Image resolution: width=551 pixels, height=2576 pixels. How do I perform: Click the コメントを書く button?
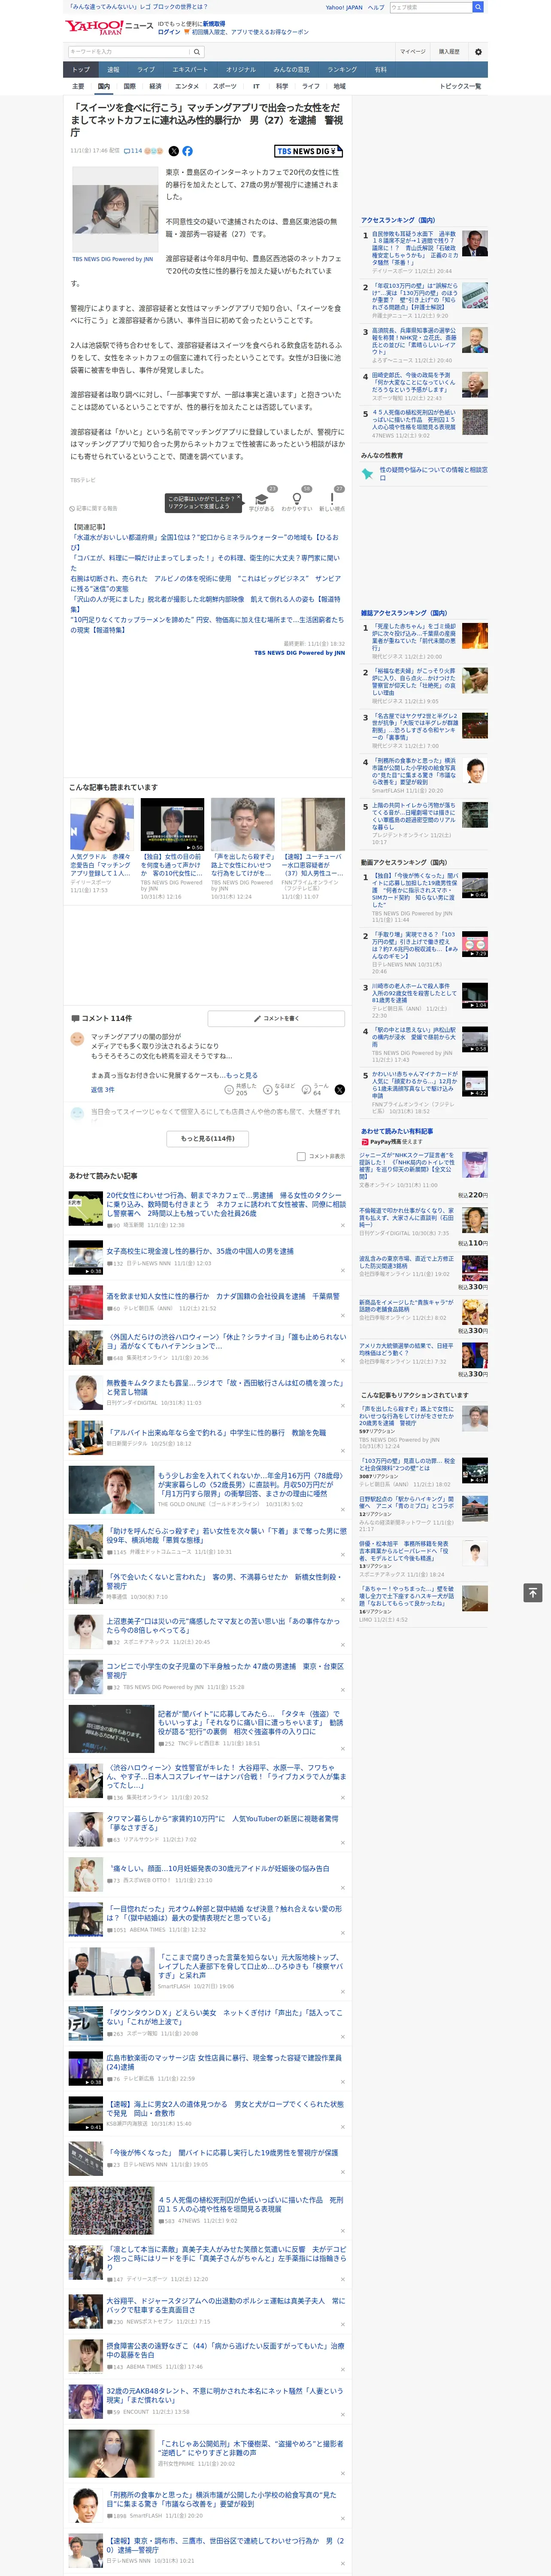pos(276,1018)
